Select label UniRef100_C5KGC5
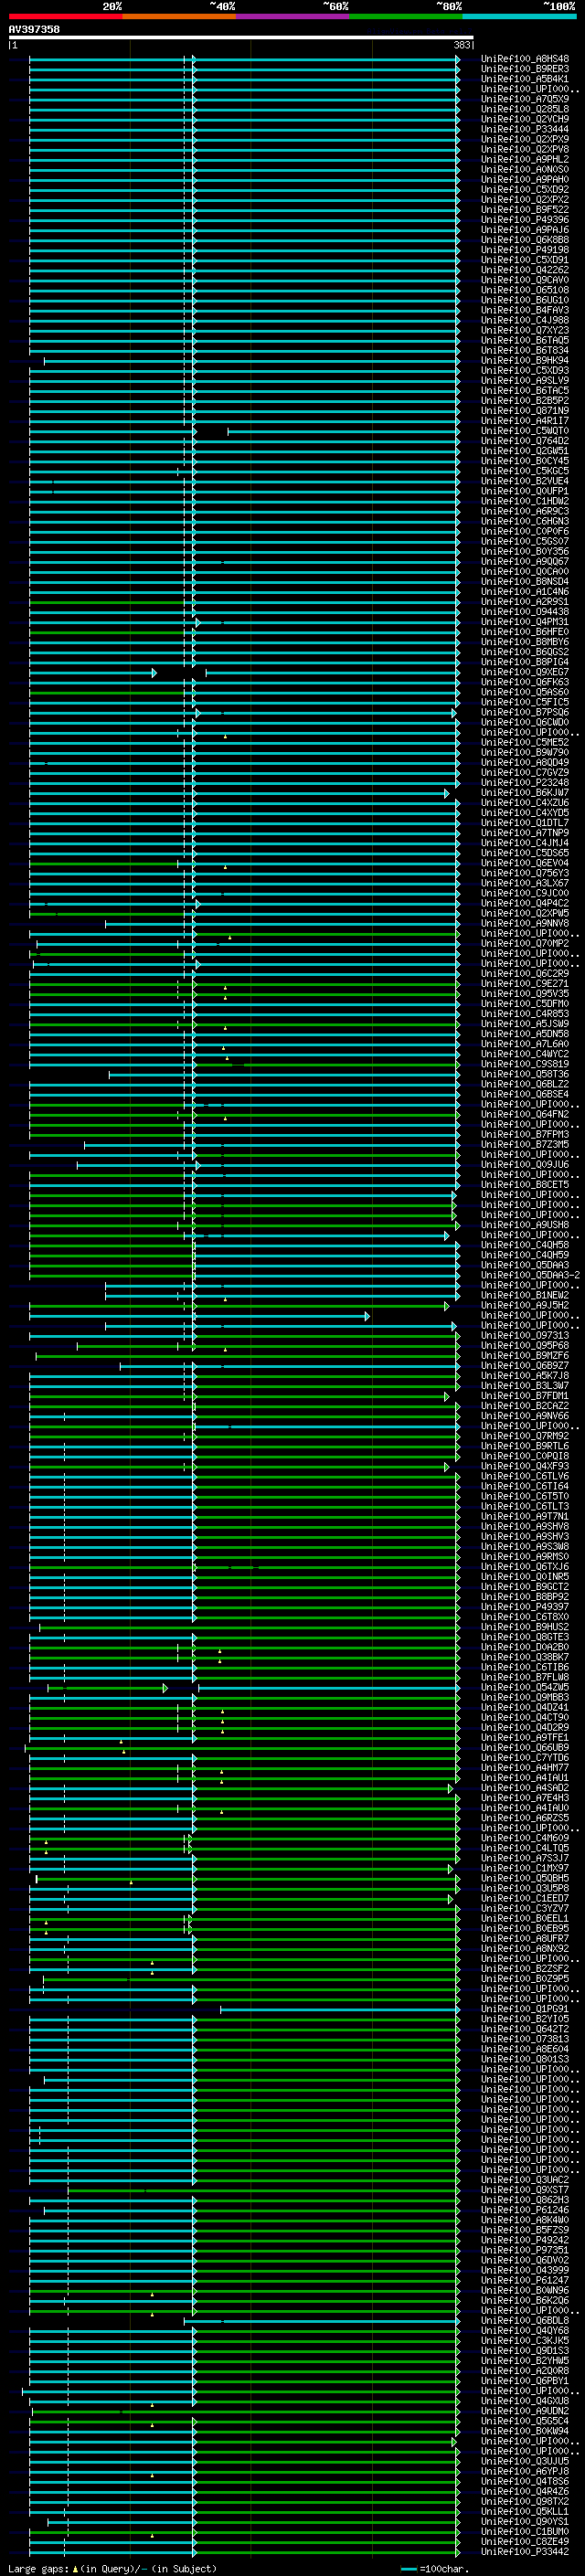The height and width of the screenshot is (2576, 585). pos(525,471)
